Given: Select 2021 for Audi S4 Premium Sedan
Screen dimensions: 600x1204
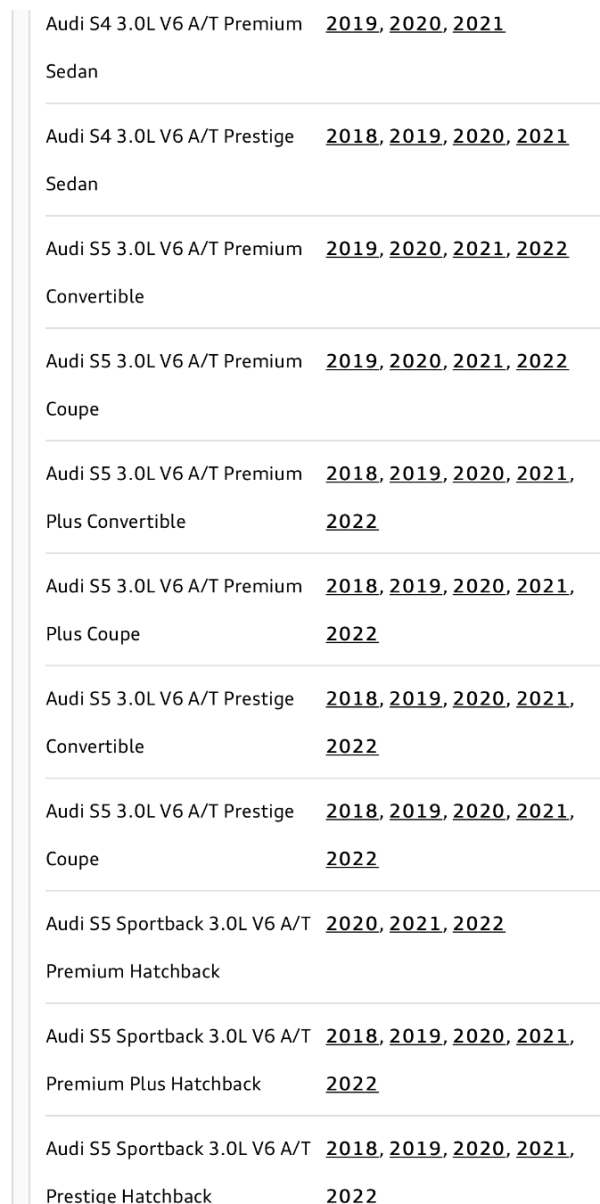Looking at the screenshot, I should coord(479,23).
